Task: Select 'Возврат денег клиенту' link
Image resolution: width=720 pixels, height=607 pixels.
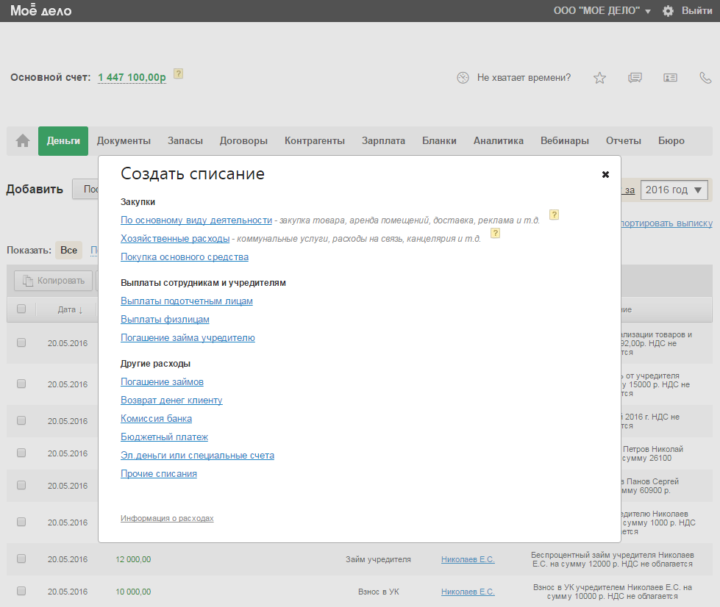Action: [171, 400]
